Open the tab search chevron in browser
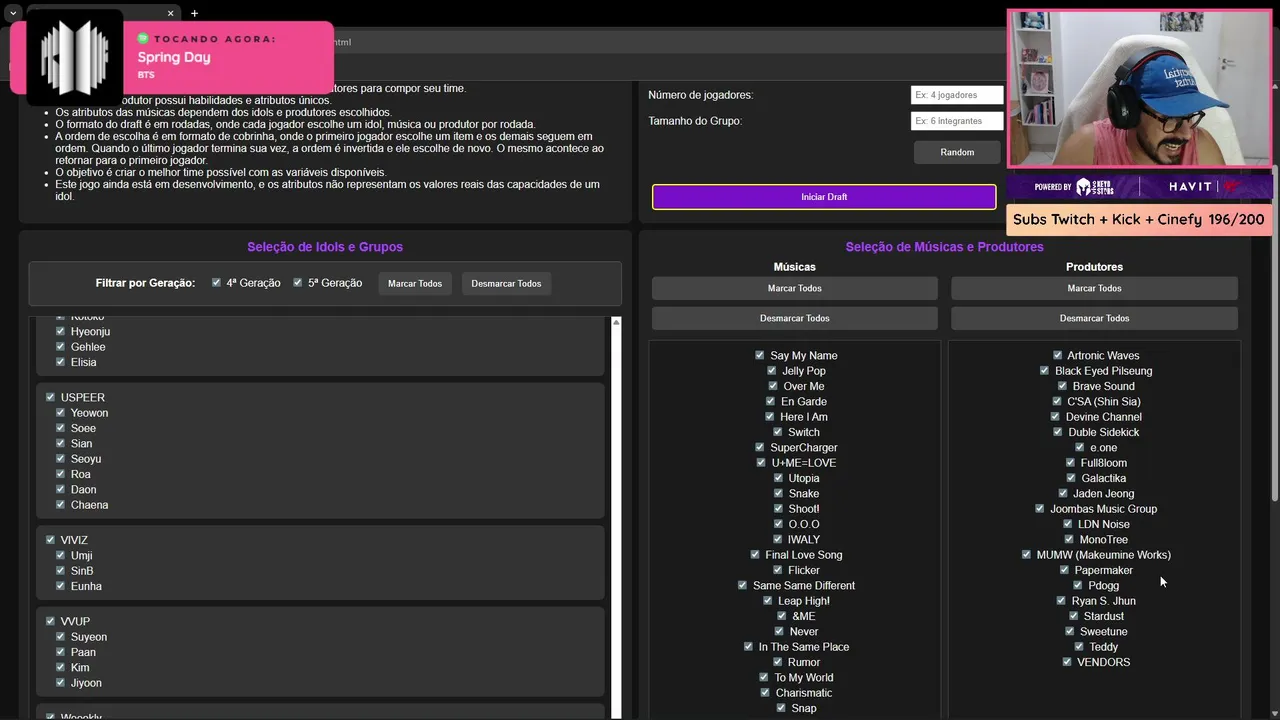 click(x=13, y=13)
